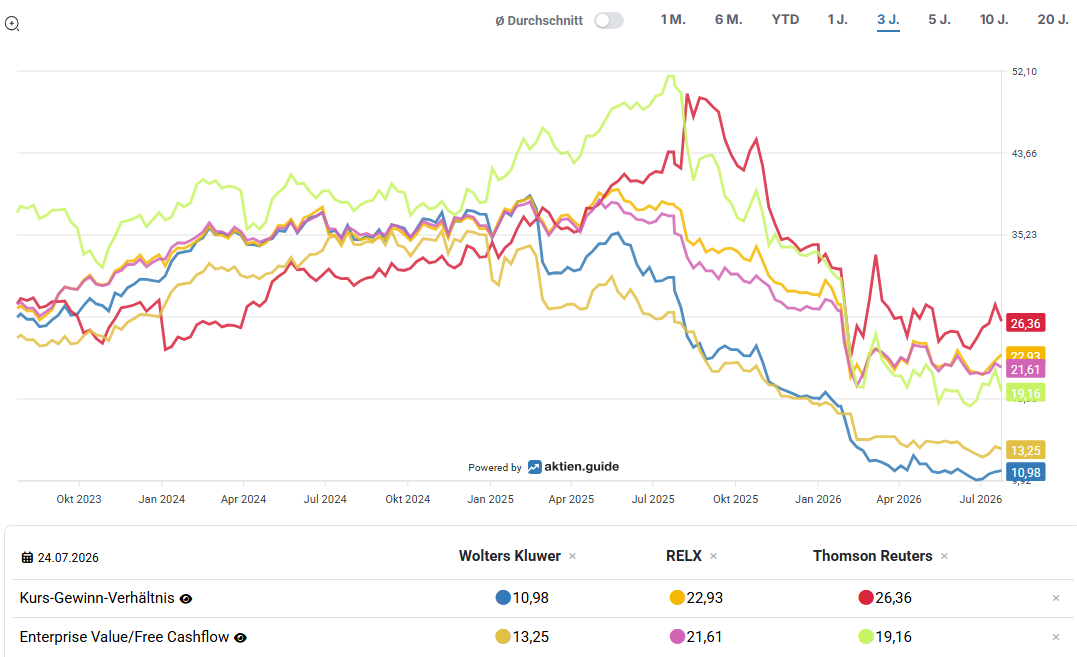Click the Kurs-Gewinn-Verhältnis label

point(97,598)
